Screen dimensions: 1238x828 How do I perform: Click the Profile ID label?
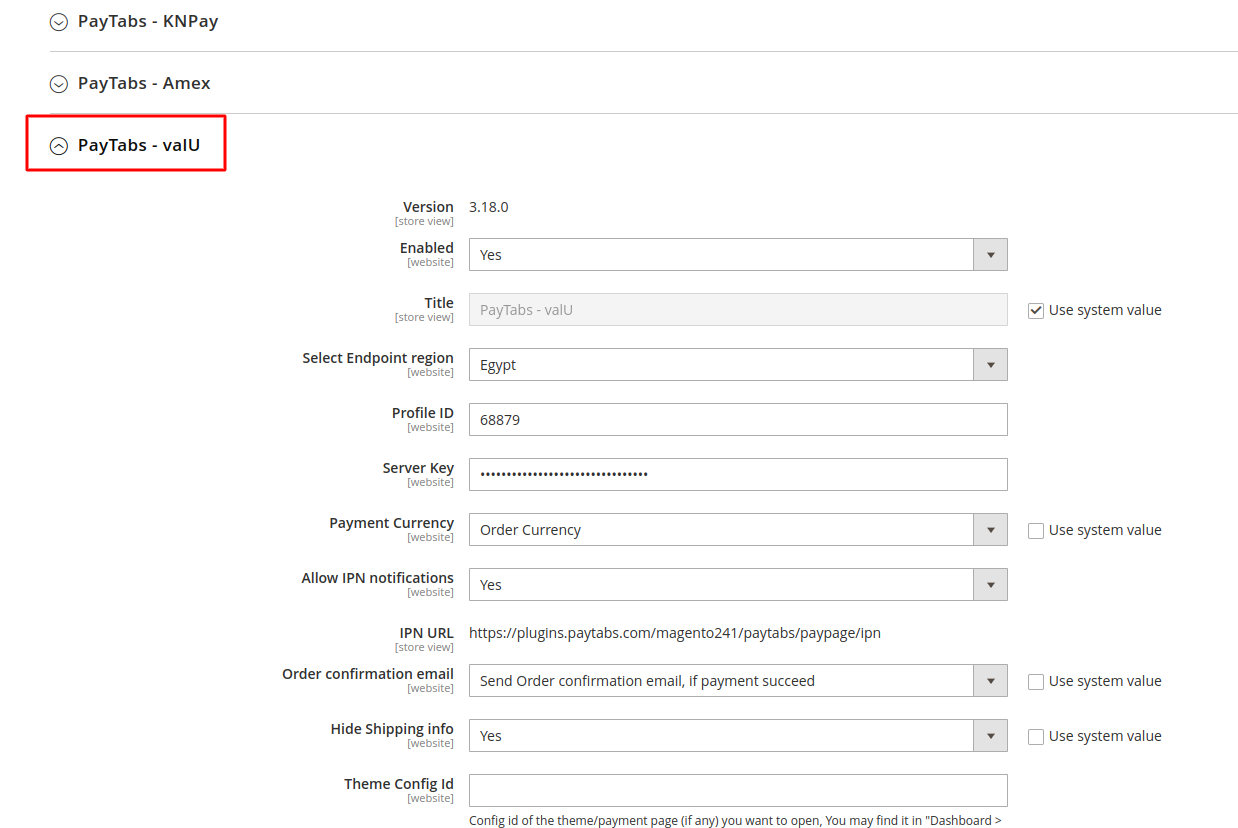[423, 413]
